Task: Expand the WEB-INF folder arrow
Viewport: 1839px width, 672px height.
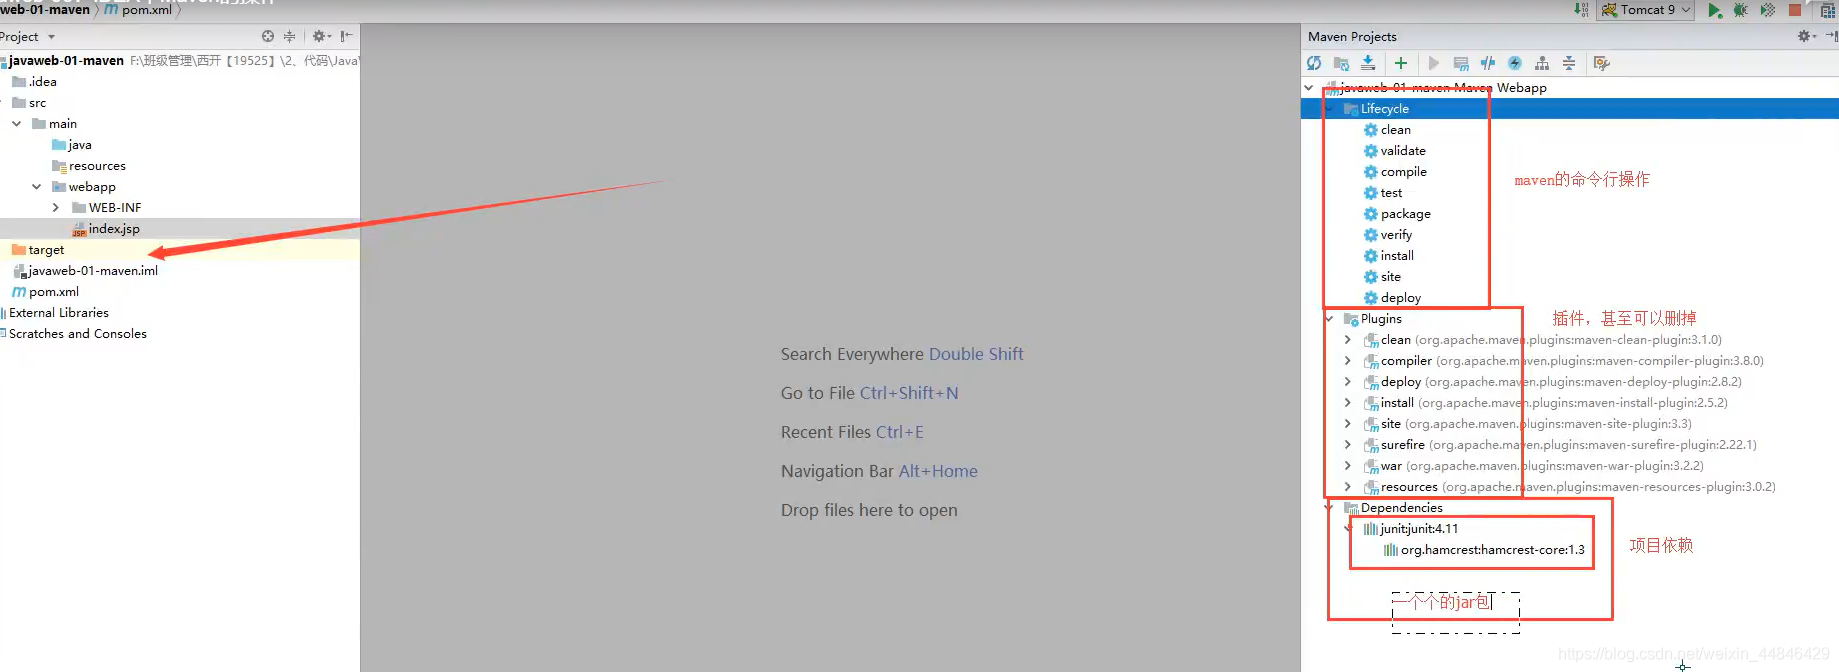Action: click(x=56, y=208)
